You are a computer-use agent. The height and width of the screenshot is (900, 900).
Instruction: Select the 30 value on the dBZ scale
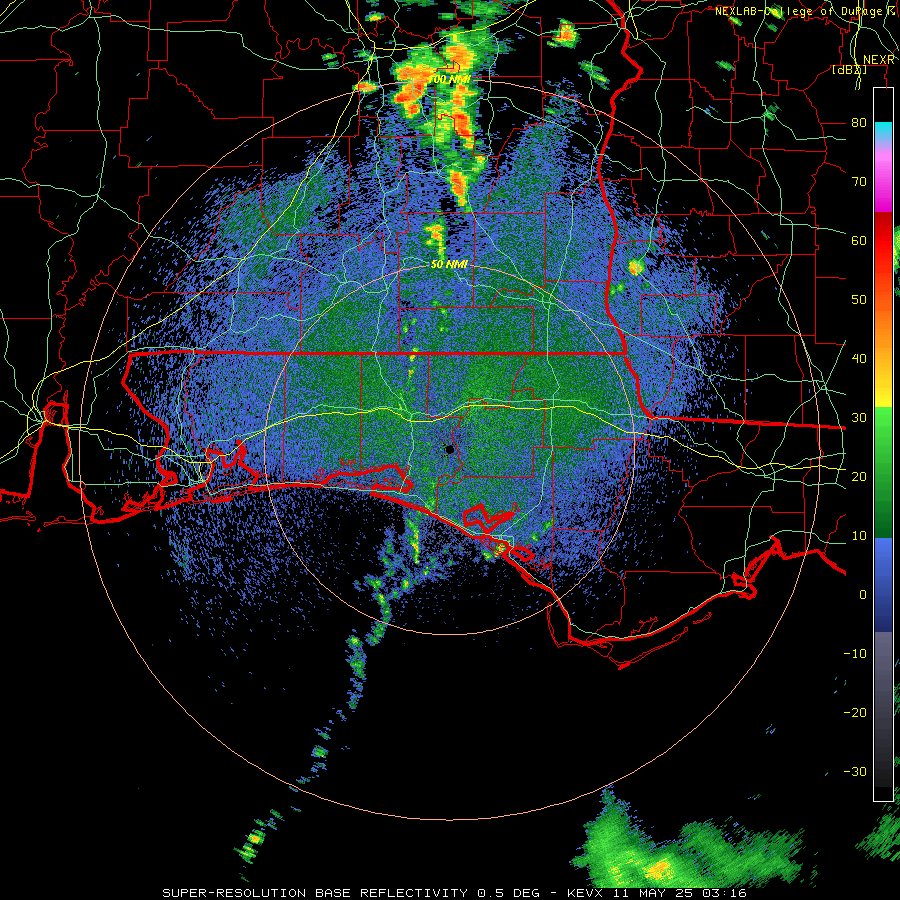point(859,418)
